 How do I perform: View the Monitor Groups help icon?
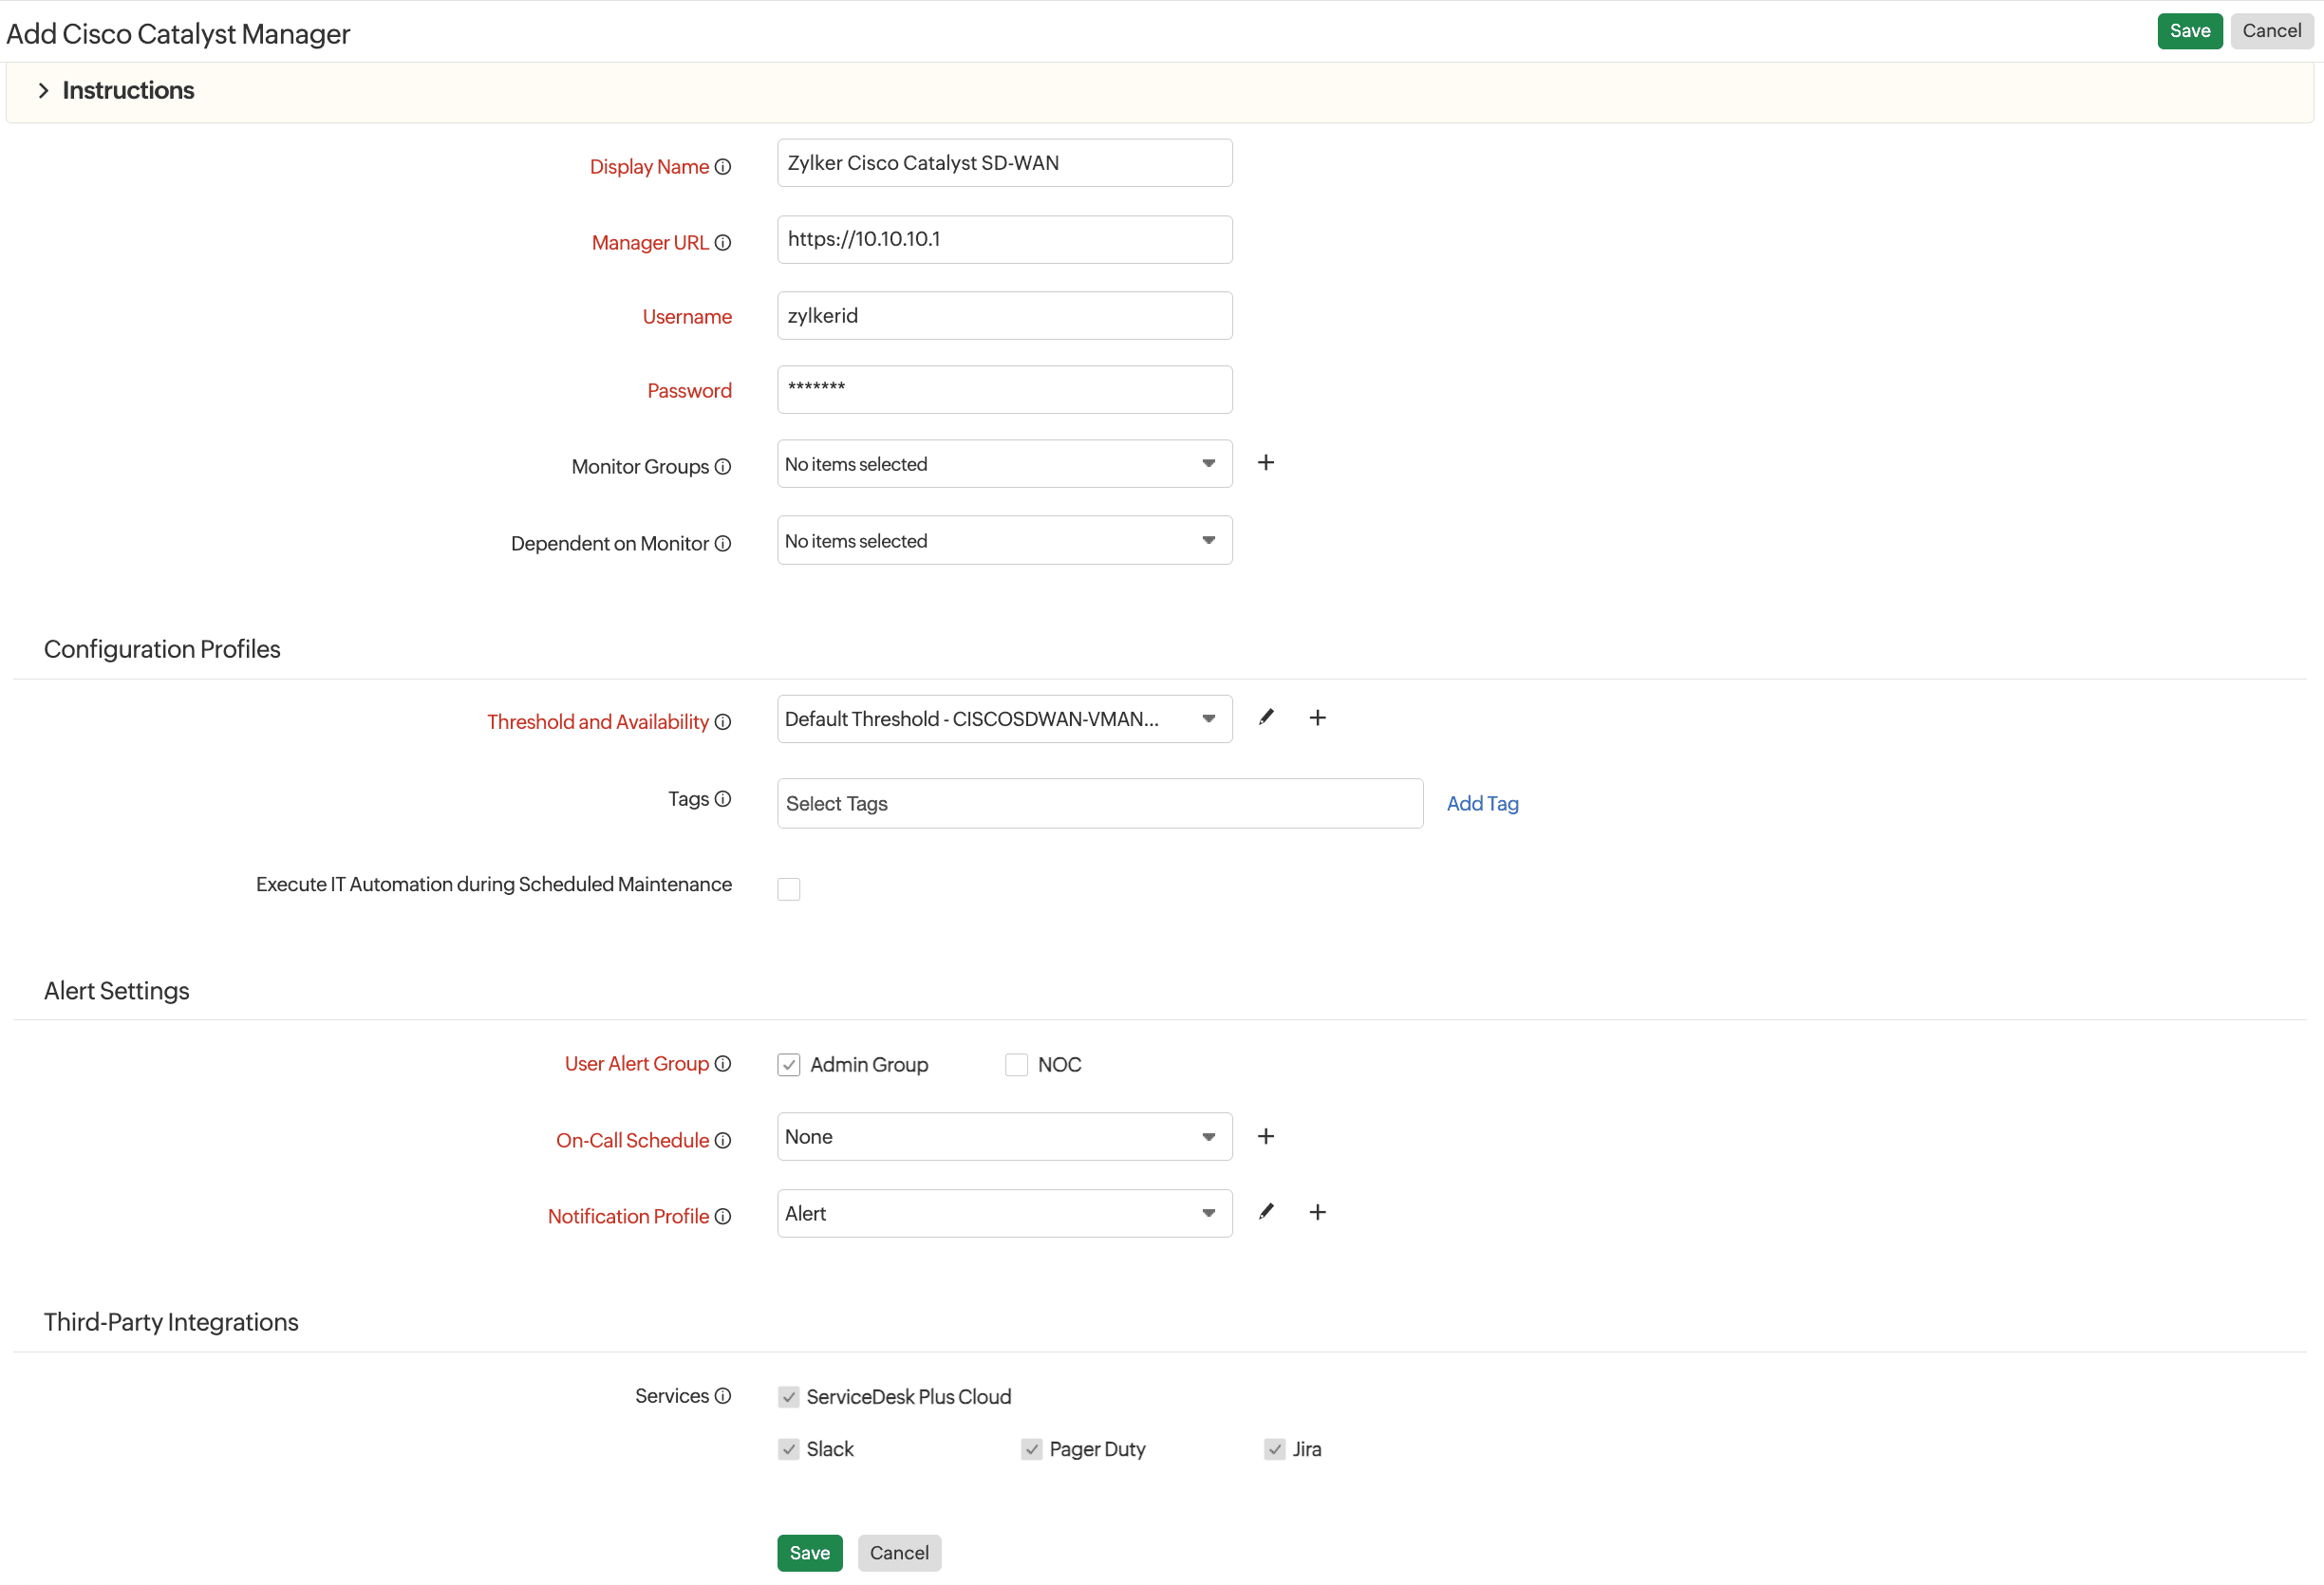[x=723, y=467]
